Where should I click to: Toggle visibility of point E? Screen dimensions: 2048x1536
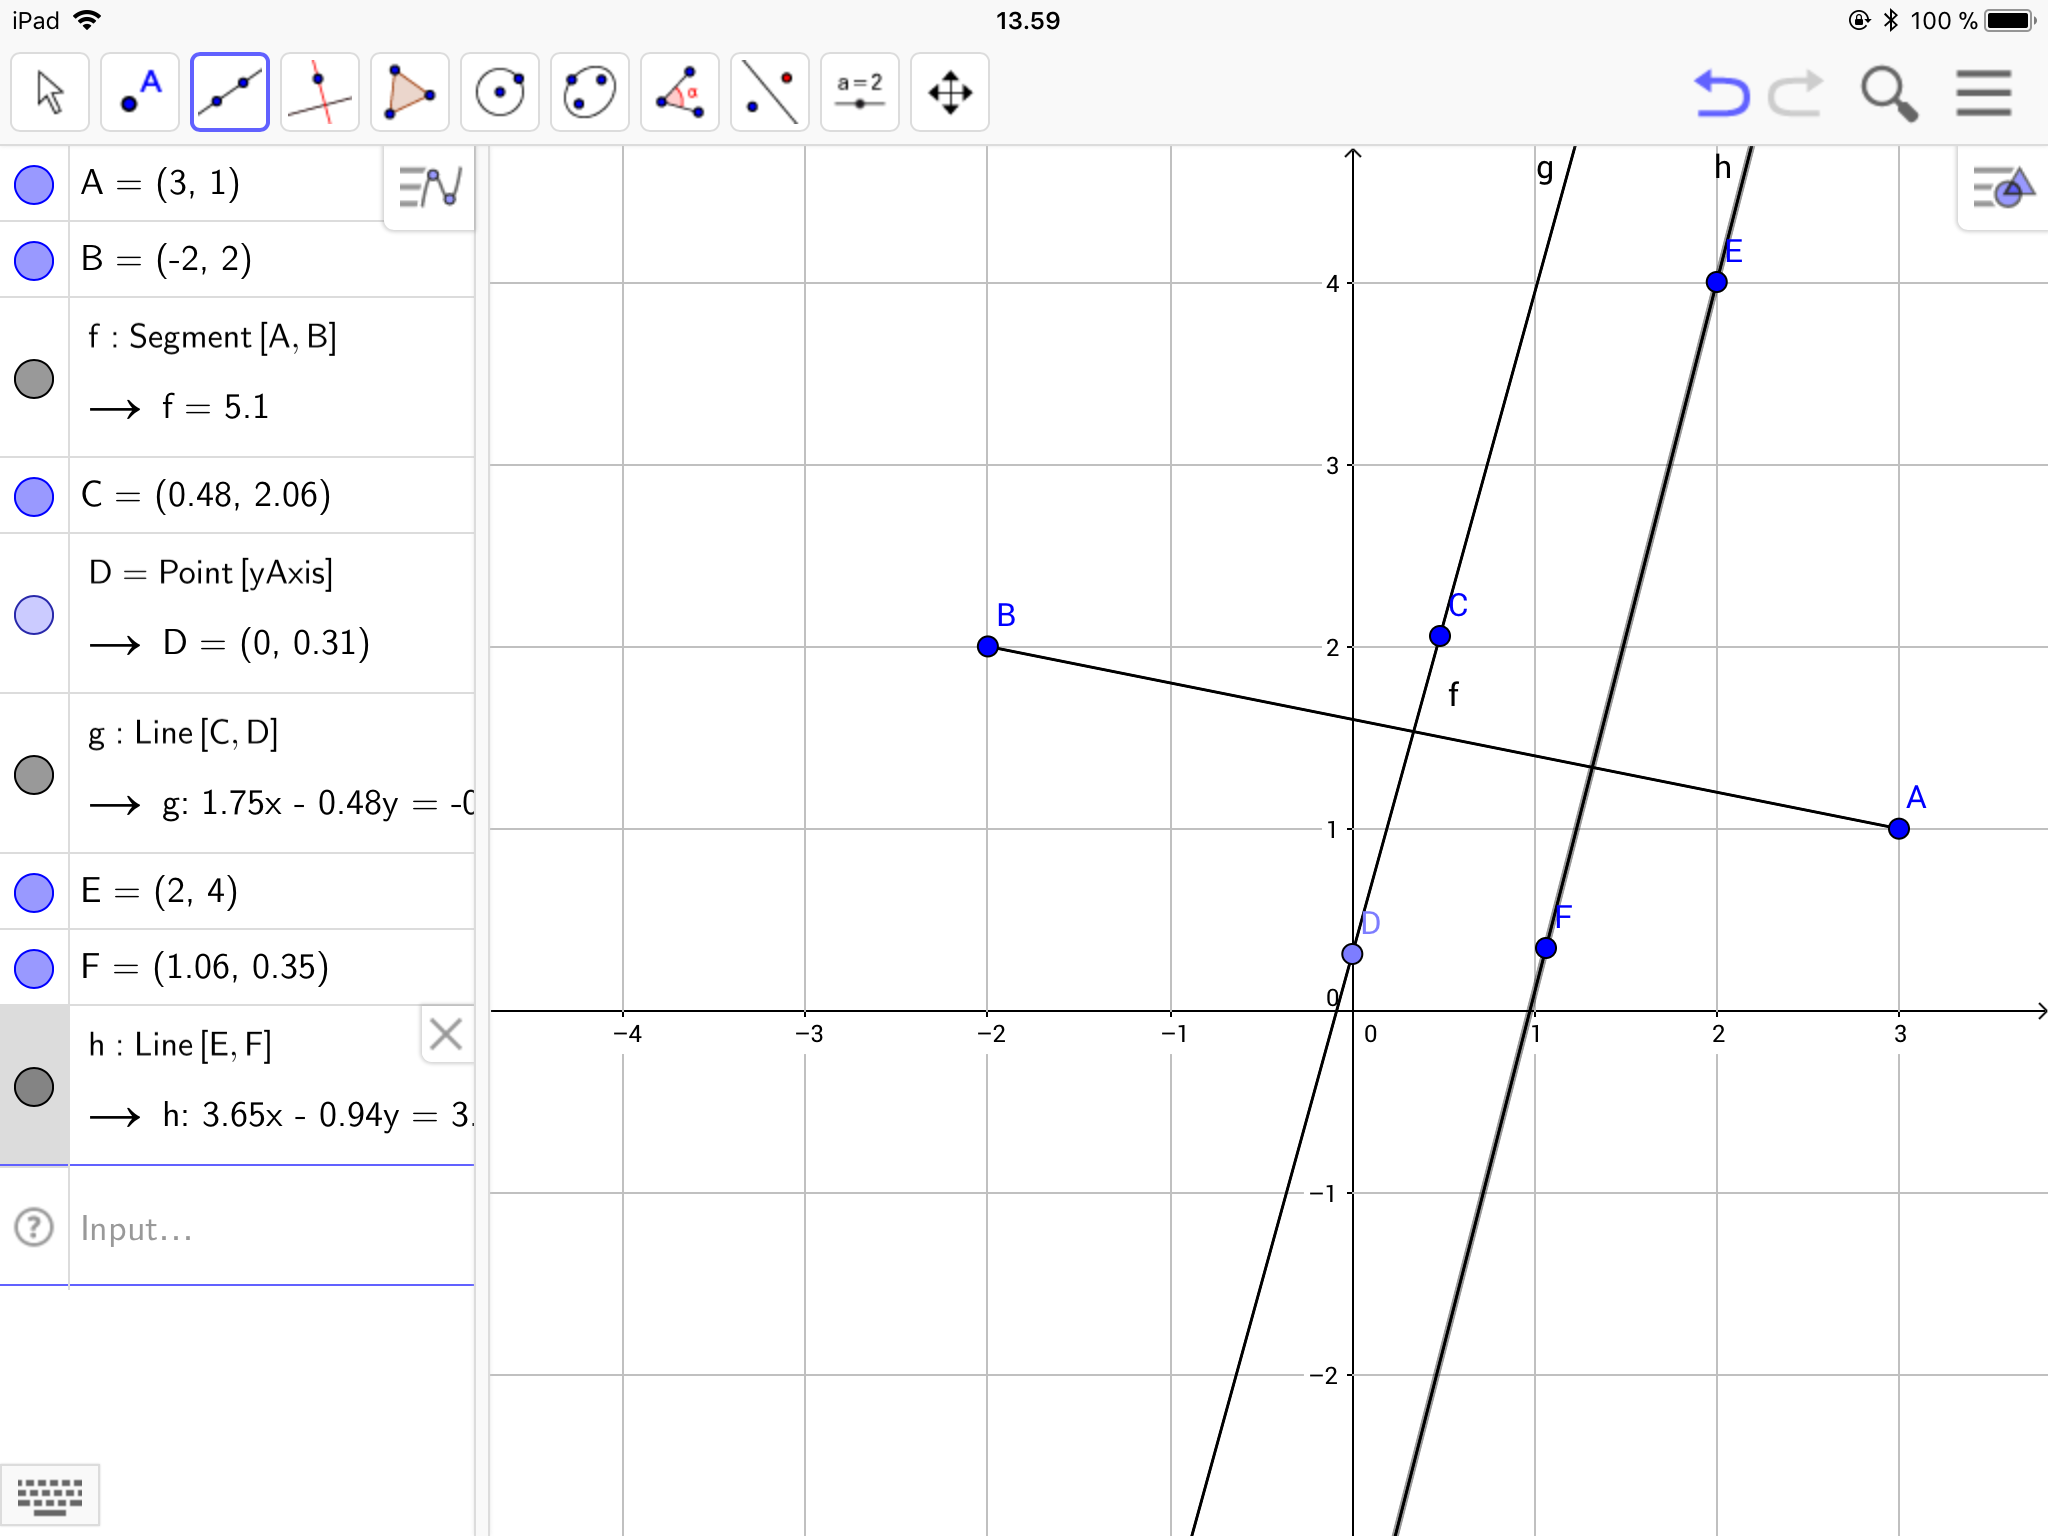[34, 892]
